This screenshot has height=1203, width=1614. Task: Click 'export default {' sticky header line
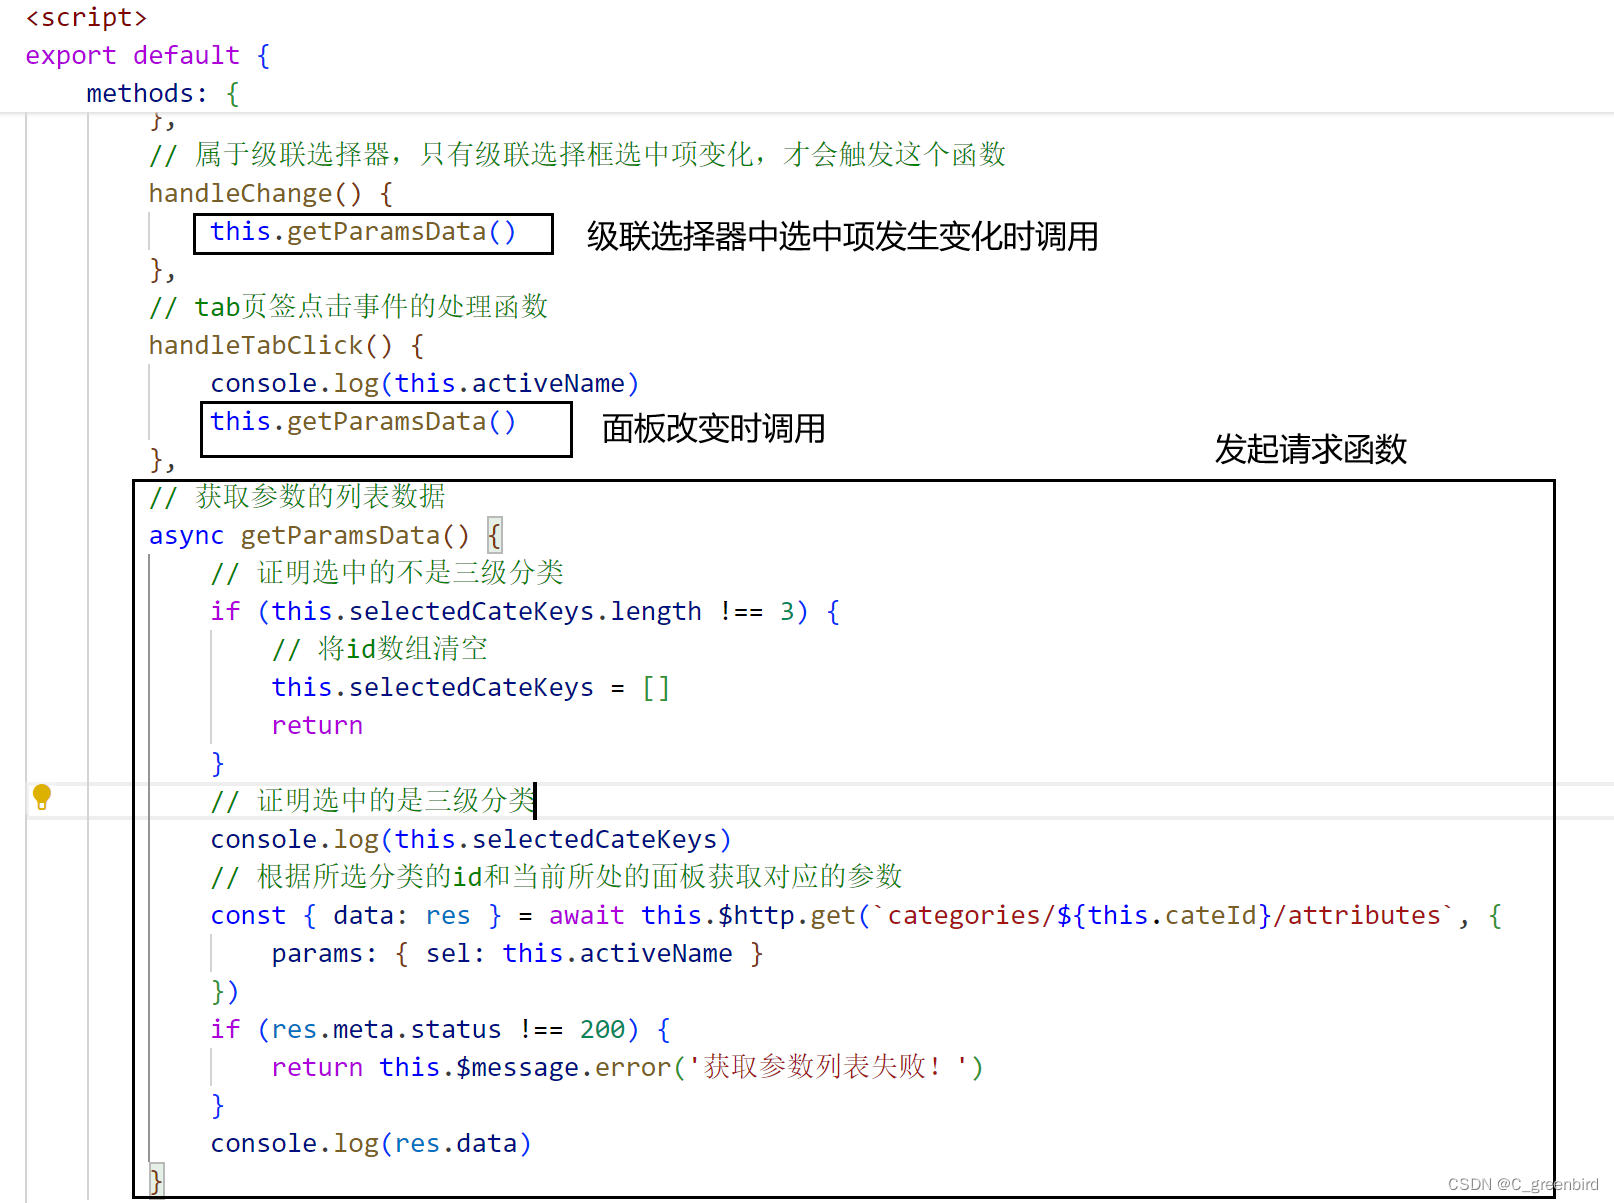pyautogui.click(x=148, y=55)
